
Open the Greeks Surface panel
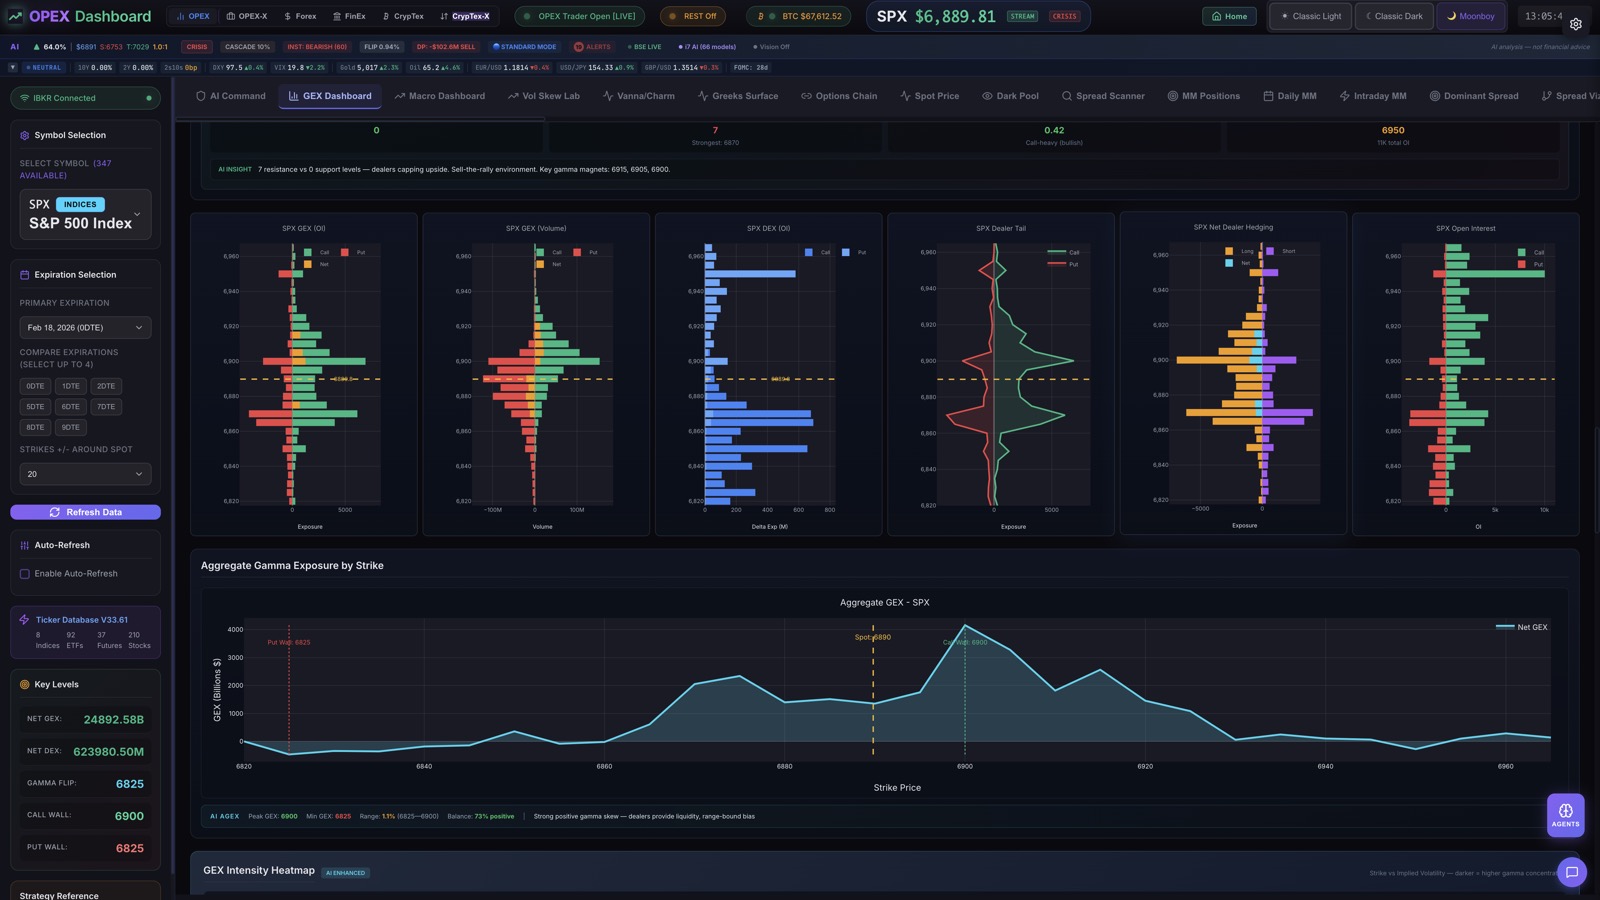pos(738,96)
